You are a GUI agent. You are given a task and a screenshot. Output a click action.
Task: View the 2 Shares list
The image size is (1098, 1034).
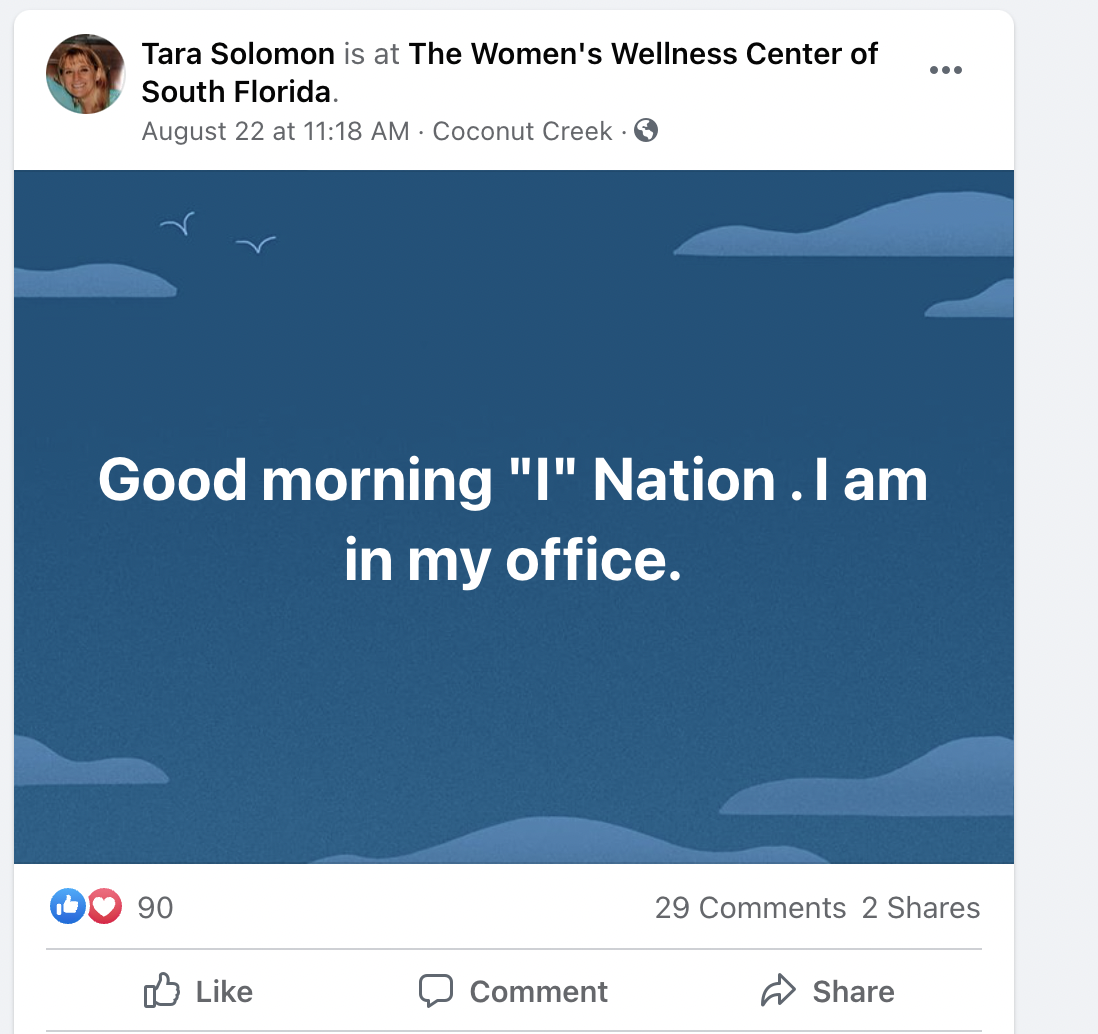tap(920, 908)
